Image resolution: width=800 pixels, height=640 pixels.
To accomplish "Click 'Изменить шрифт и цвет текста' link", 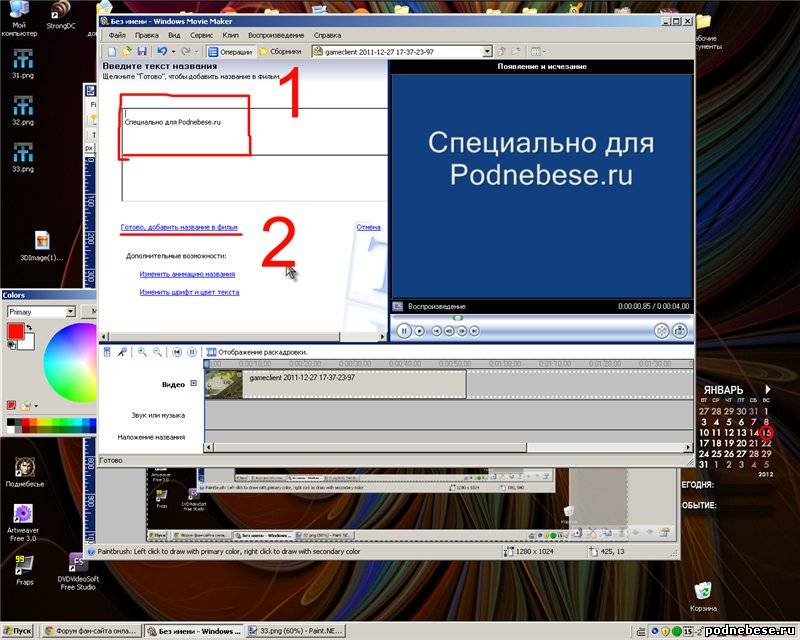I will [x=189, y=292].
